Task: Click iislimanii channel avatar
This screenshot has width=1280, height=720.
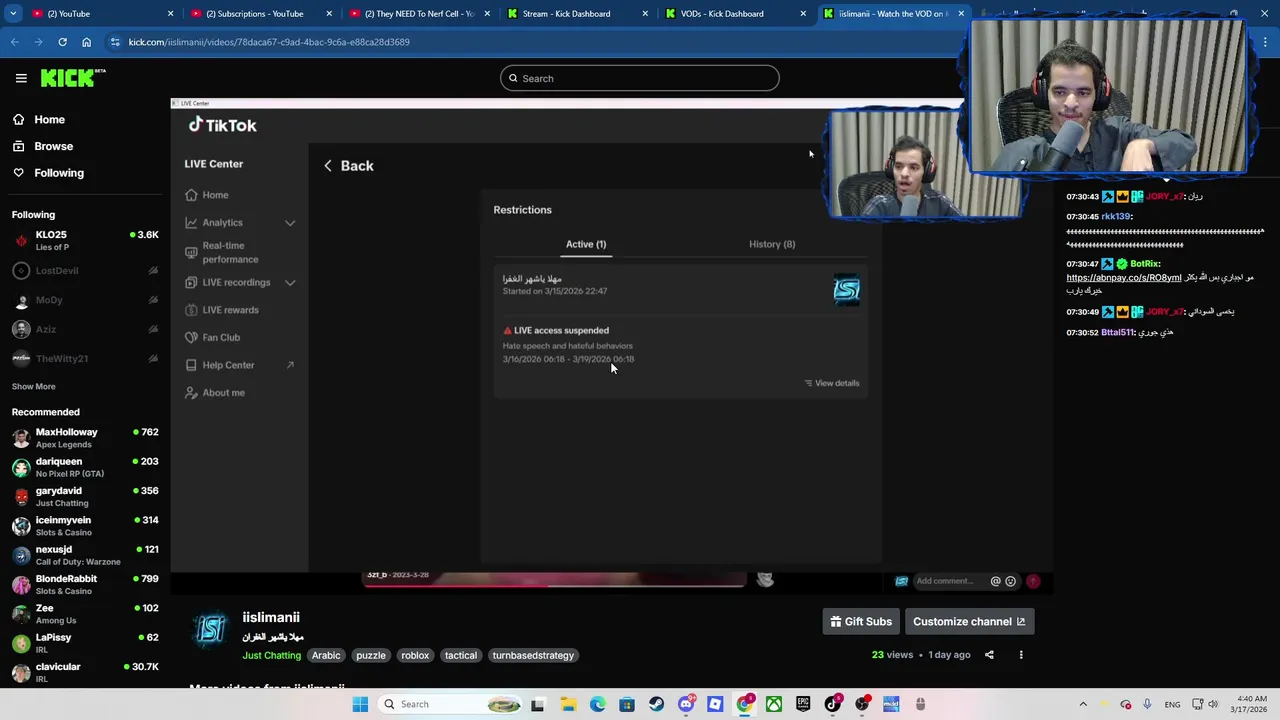Action: coord(211,630)
